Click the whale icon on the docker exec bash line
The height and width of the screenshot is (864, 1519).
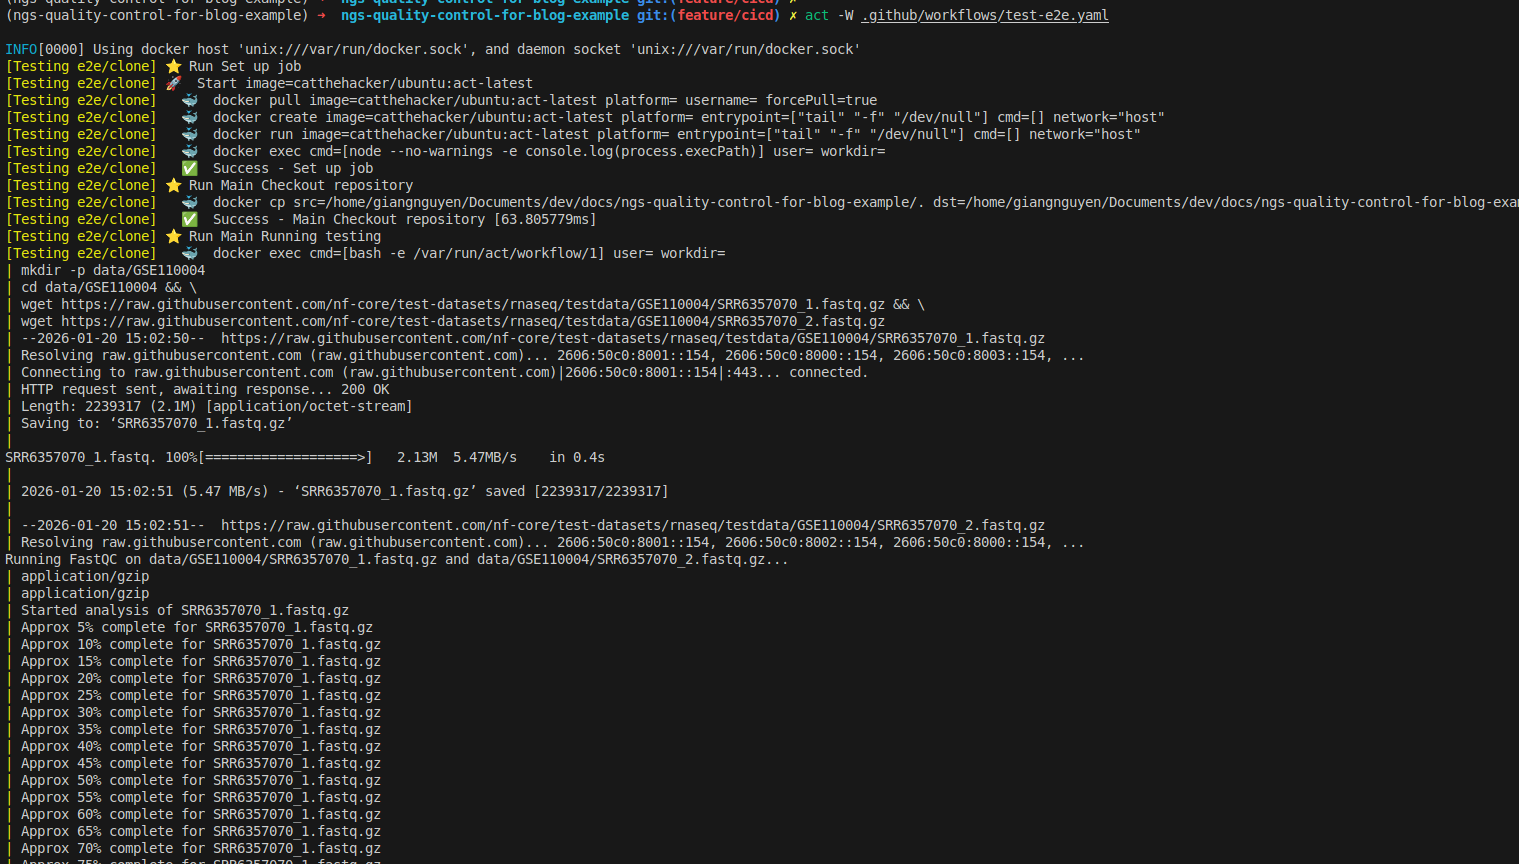[x=189, y=253]
